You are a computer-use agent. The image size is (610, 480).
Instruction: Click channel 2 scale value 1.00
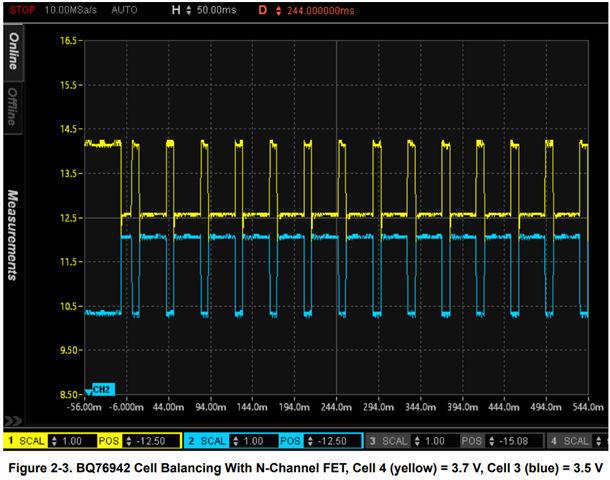click(253, 441)
